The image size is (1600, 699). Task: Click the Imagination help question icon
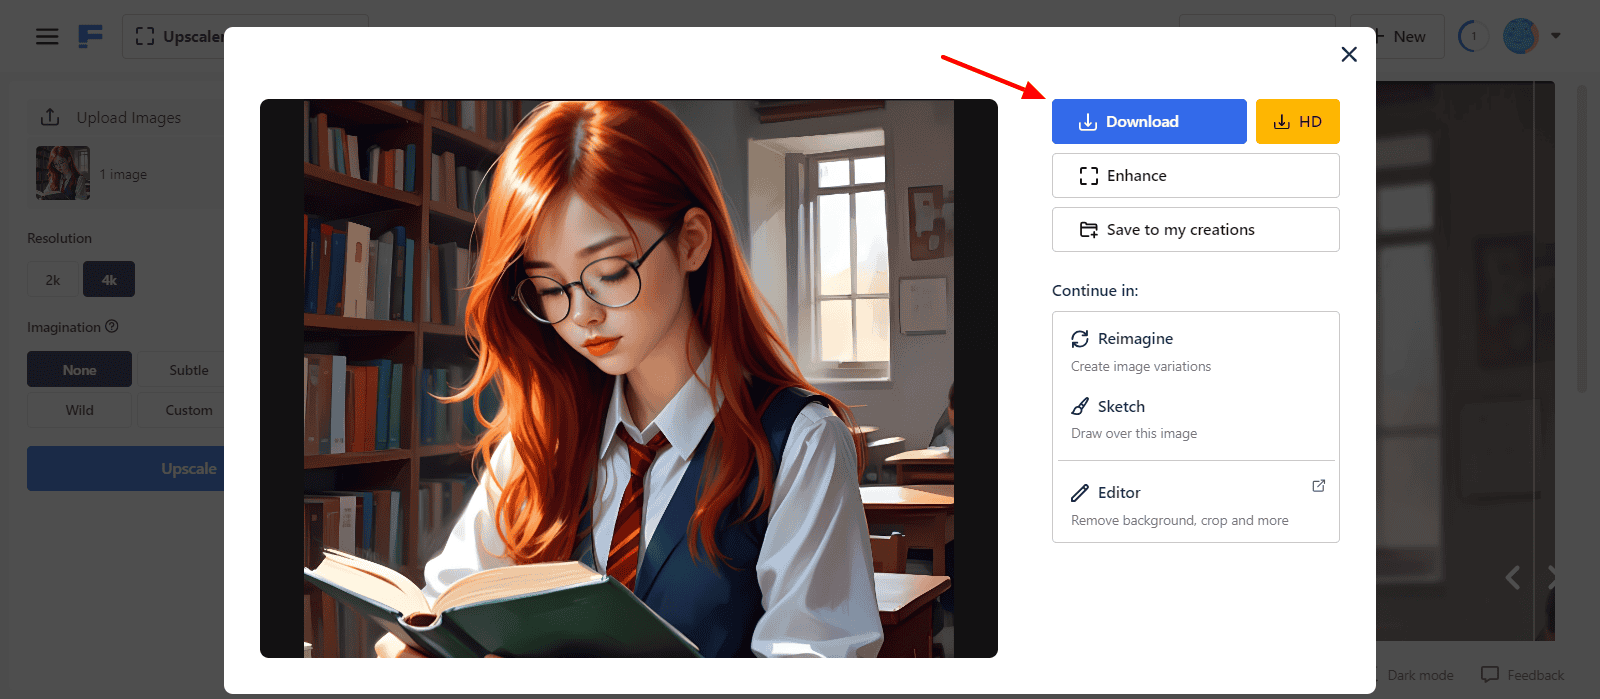(112, 326)
